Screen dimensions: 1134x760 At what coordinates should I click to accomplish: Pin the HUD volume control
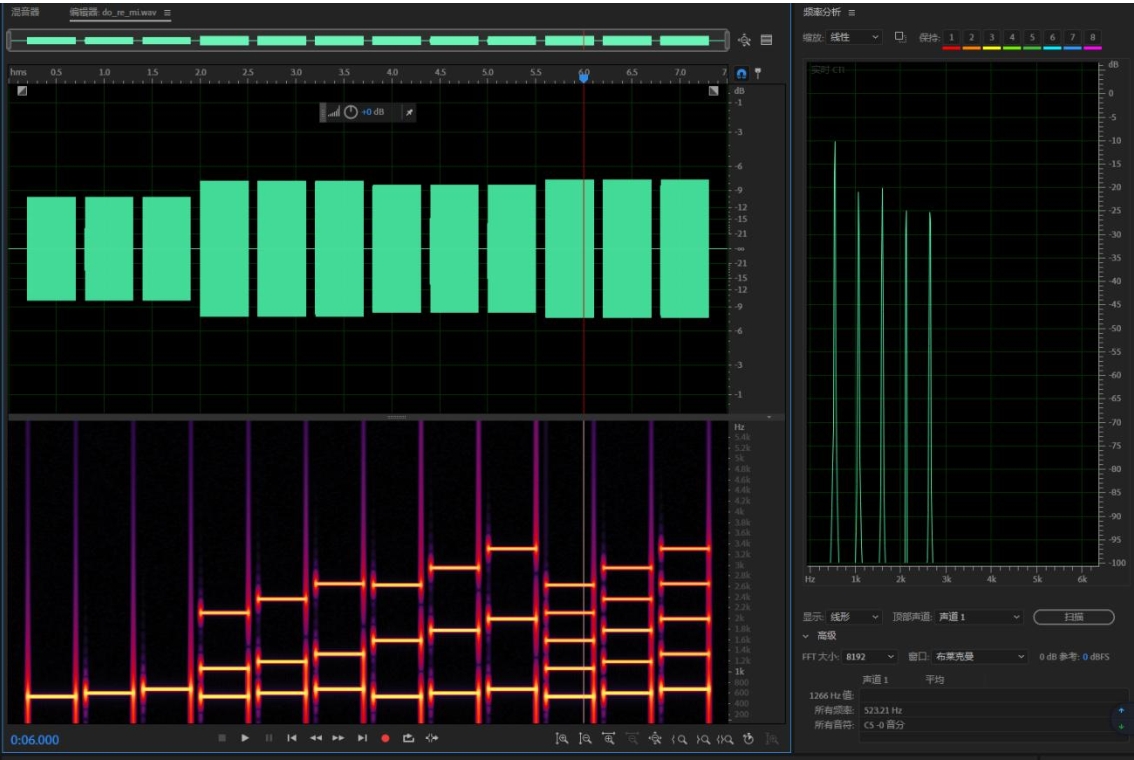(x=408, y=112)
